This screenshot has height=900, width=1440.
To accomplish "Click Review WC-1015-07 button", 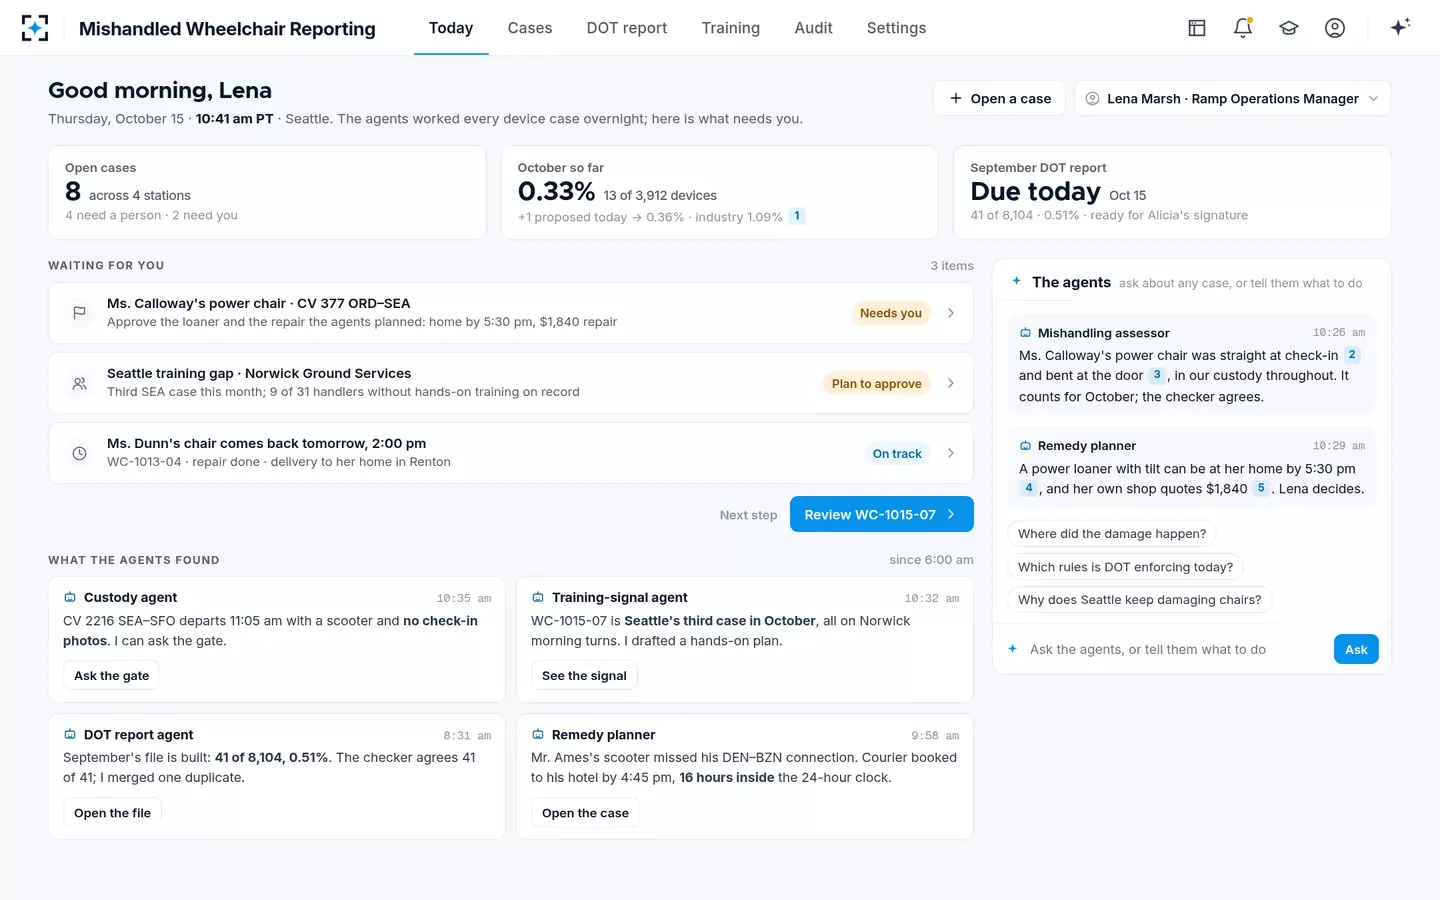I will coord(882,514).
